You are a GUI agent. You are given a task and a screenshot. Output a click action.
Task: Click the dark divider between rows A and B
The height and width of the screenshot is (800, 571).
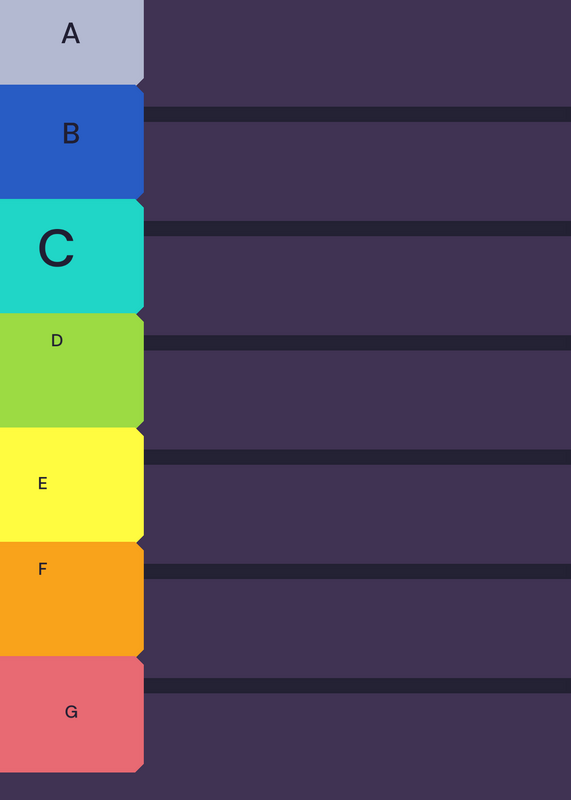click(x=357, y=114)
